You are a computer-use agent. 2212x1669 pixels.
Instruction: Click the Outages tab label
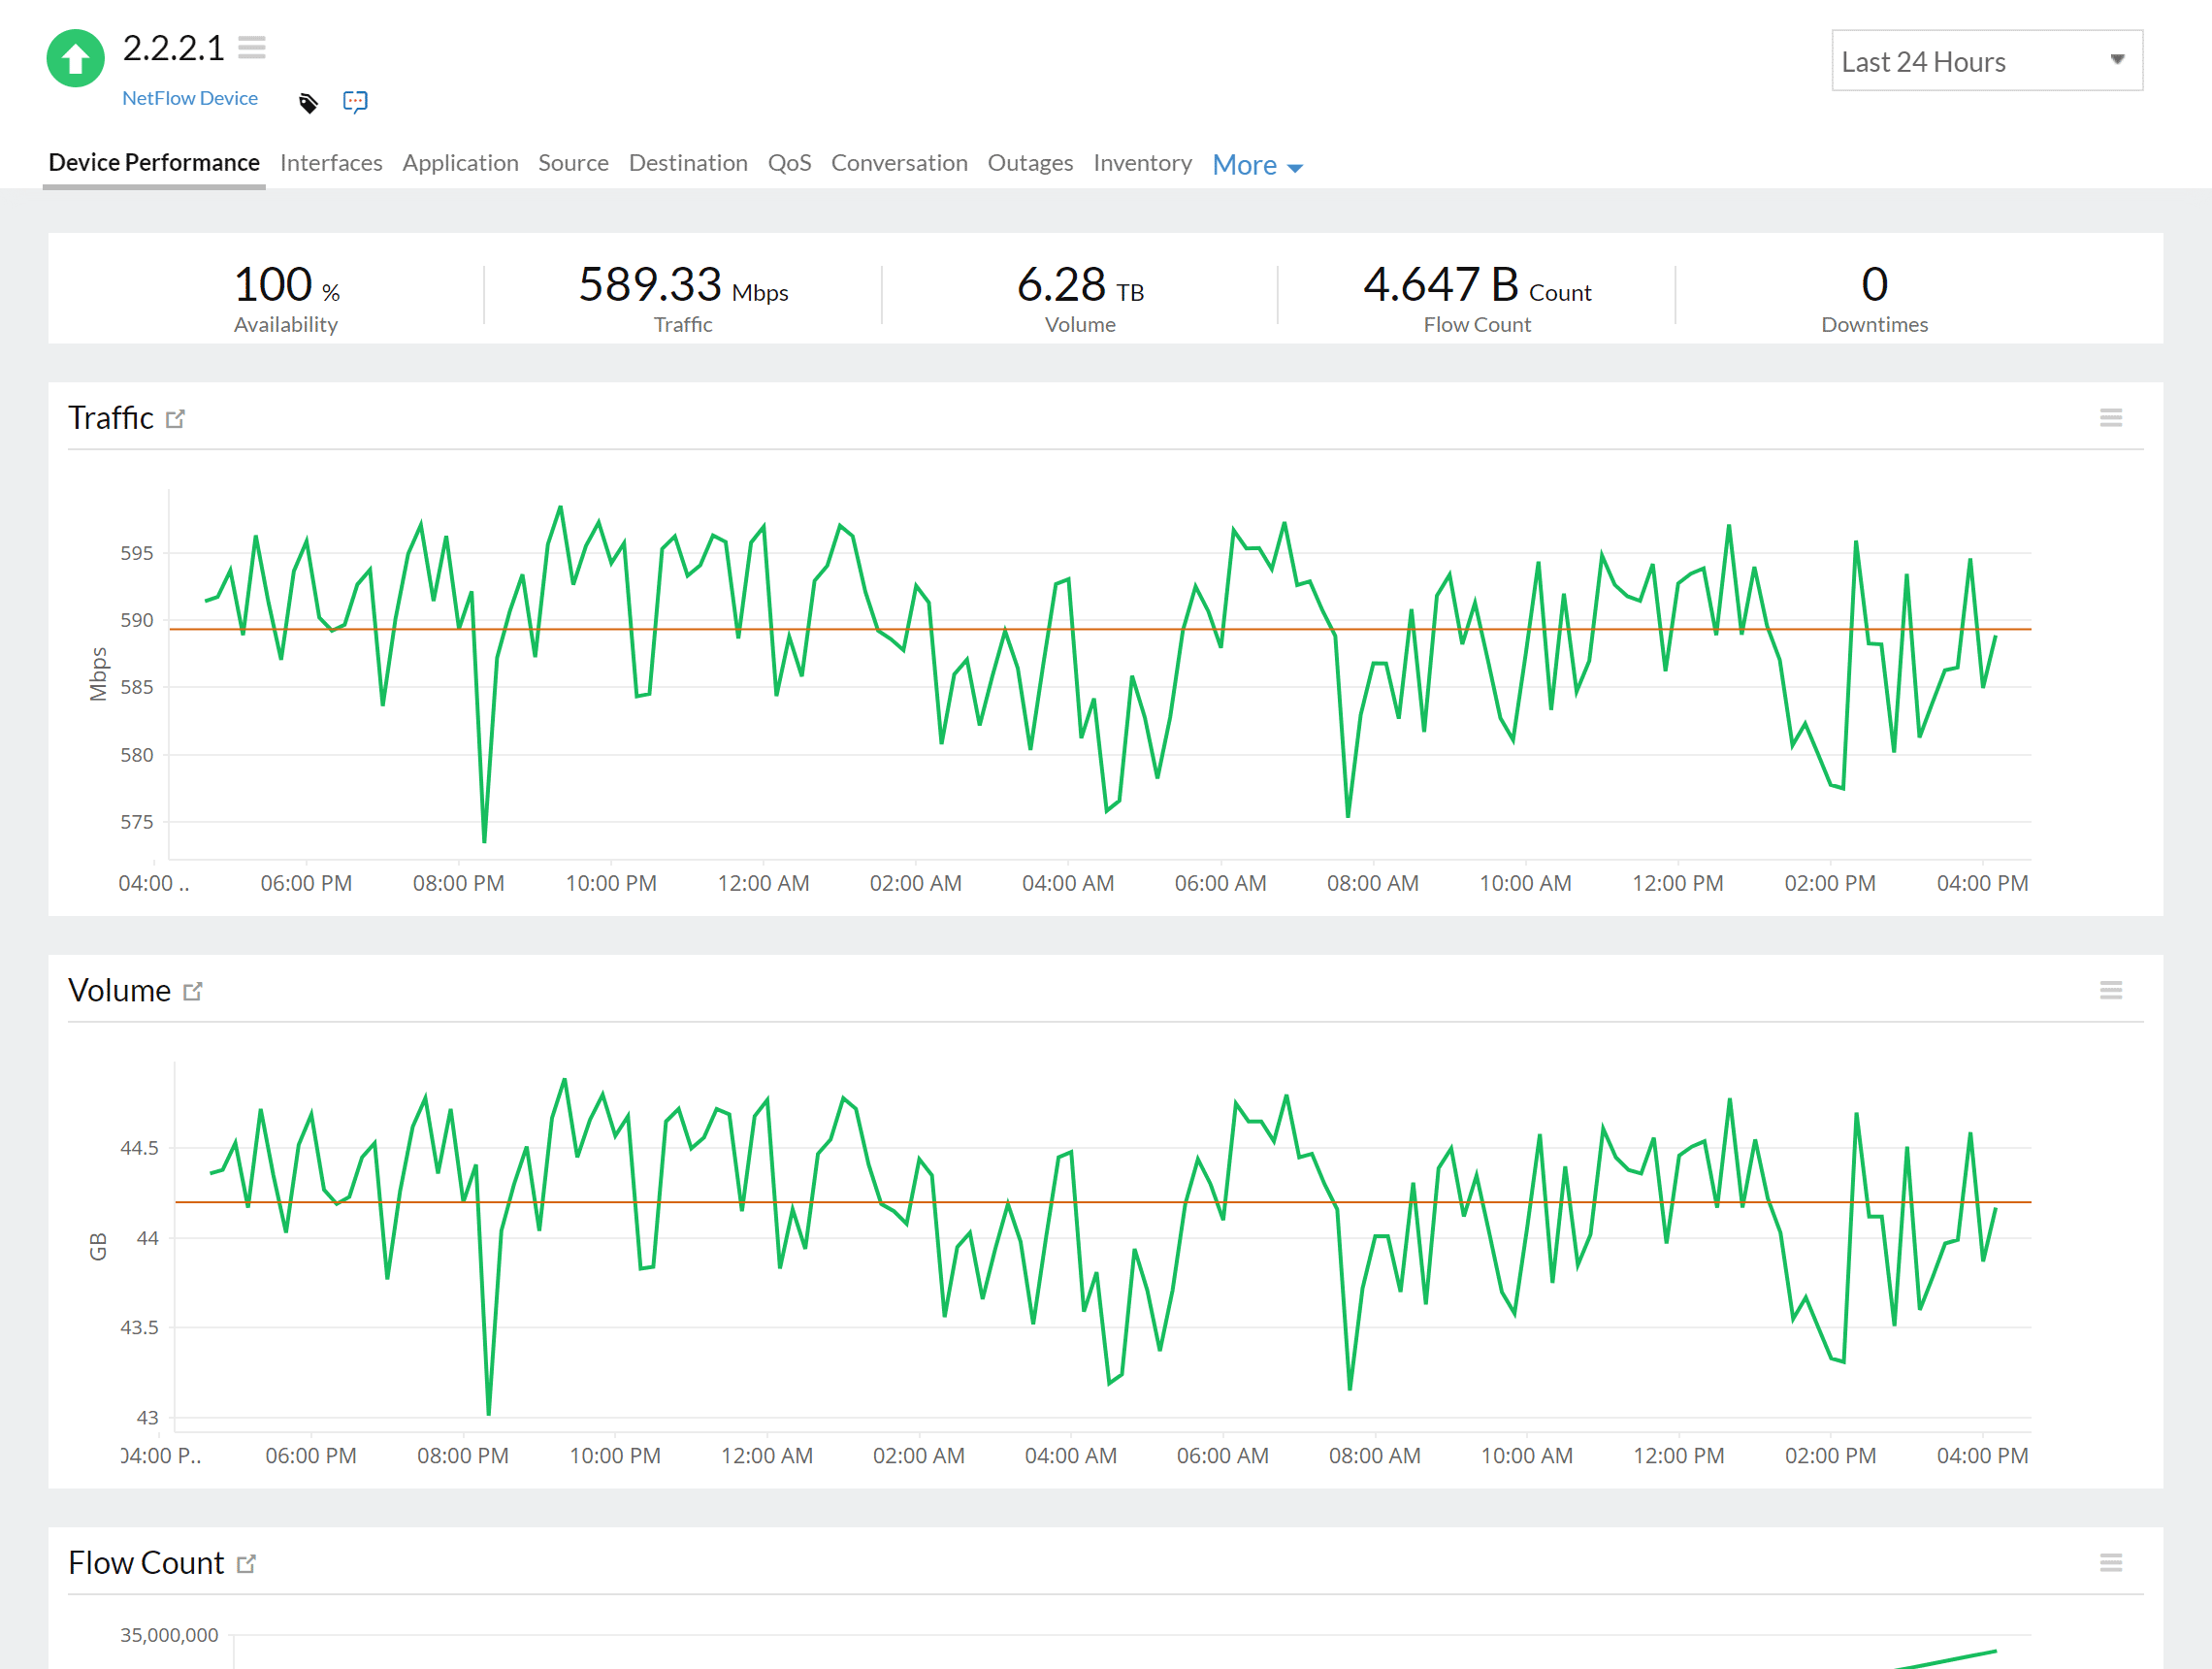point(1030,163)
